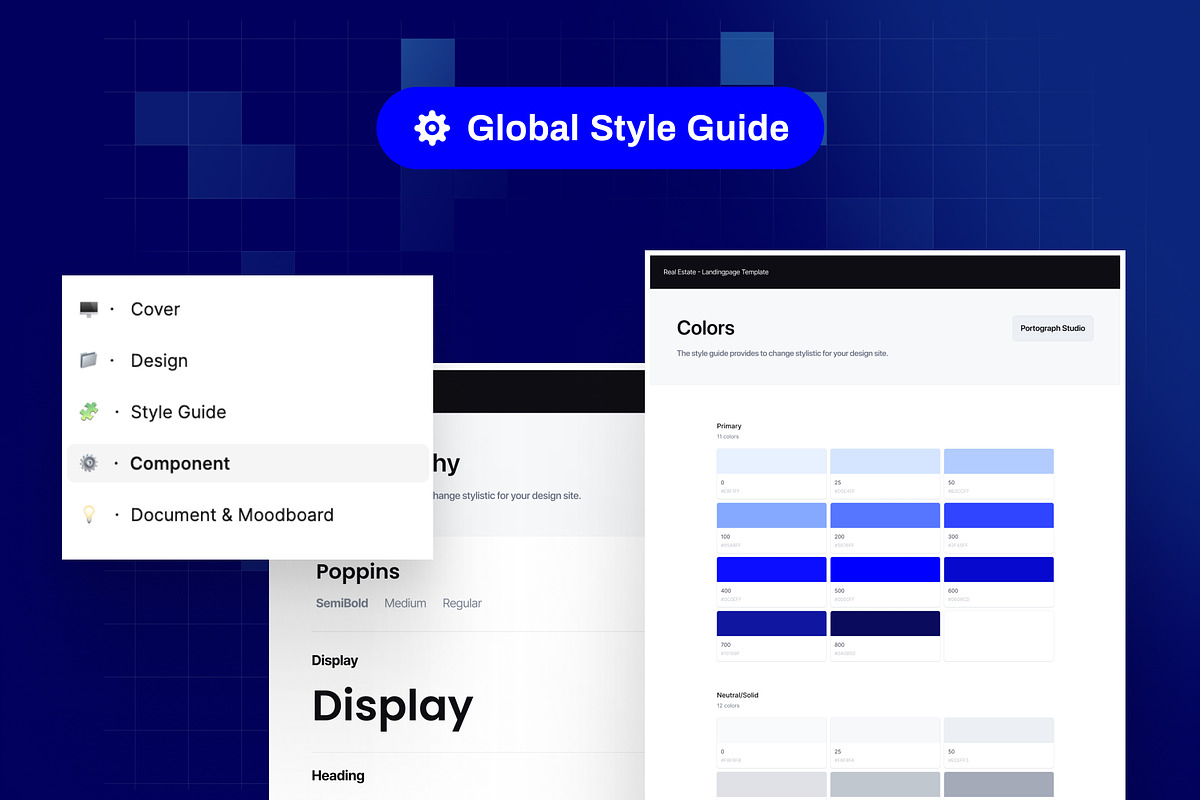Pick the Primary 200 color swatch

(885, 515)
